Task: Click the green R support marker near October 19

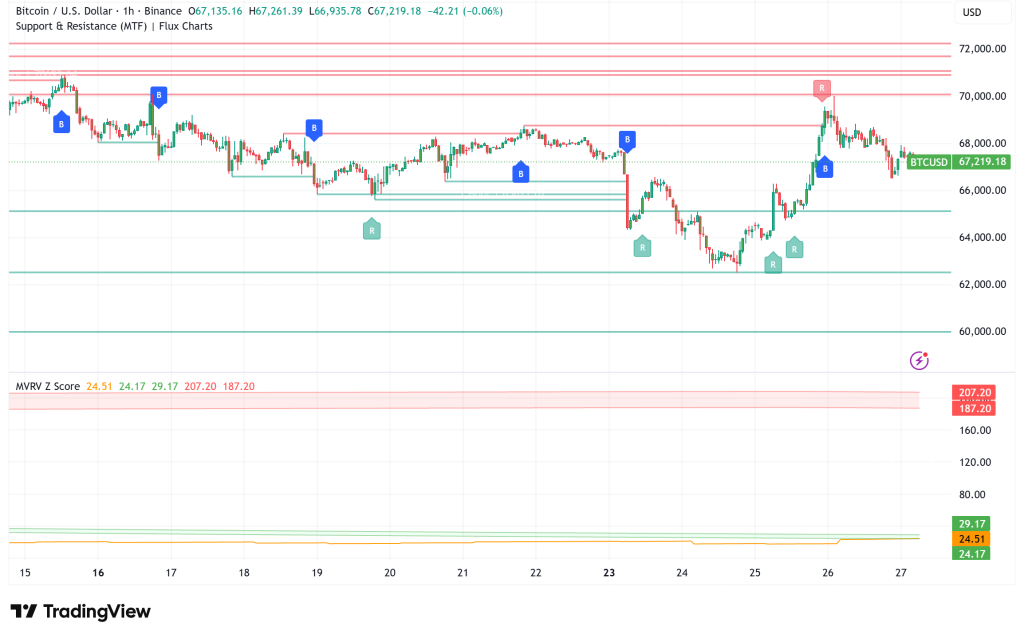Action: tap(372, 229)
